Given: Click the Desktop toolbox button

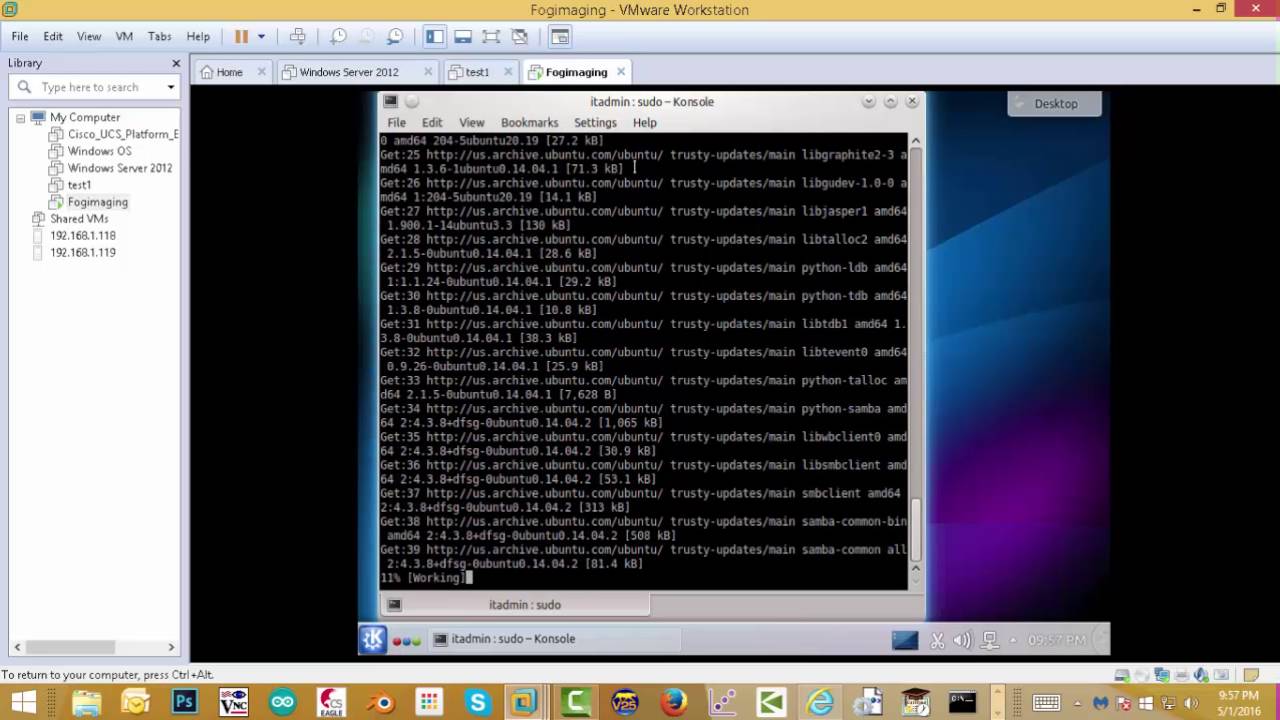Looking at the screenshot, I should [x=1055, y=104].
